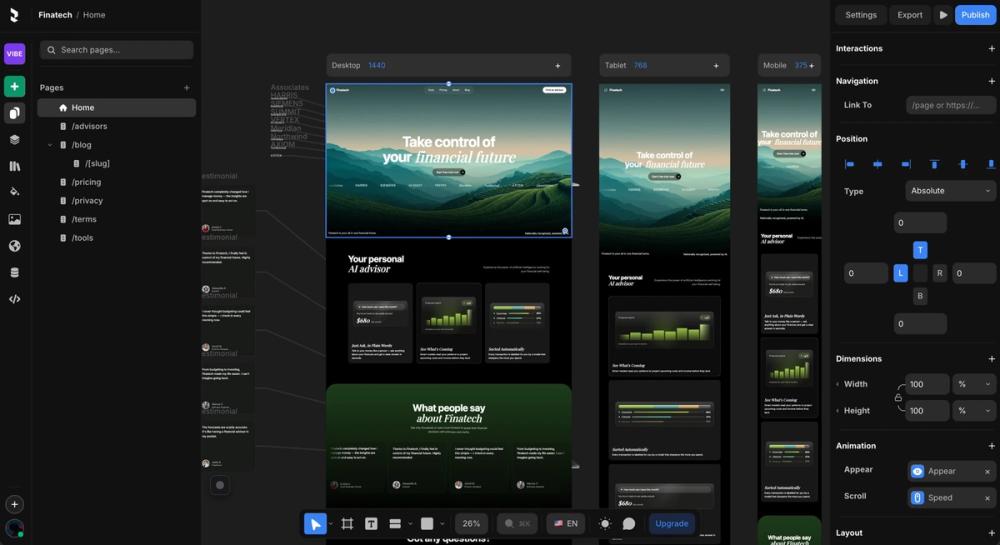The image size is (1000, 545).
Task: Open the /privacy page
Action: click(x=117, y=201)
